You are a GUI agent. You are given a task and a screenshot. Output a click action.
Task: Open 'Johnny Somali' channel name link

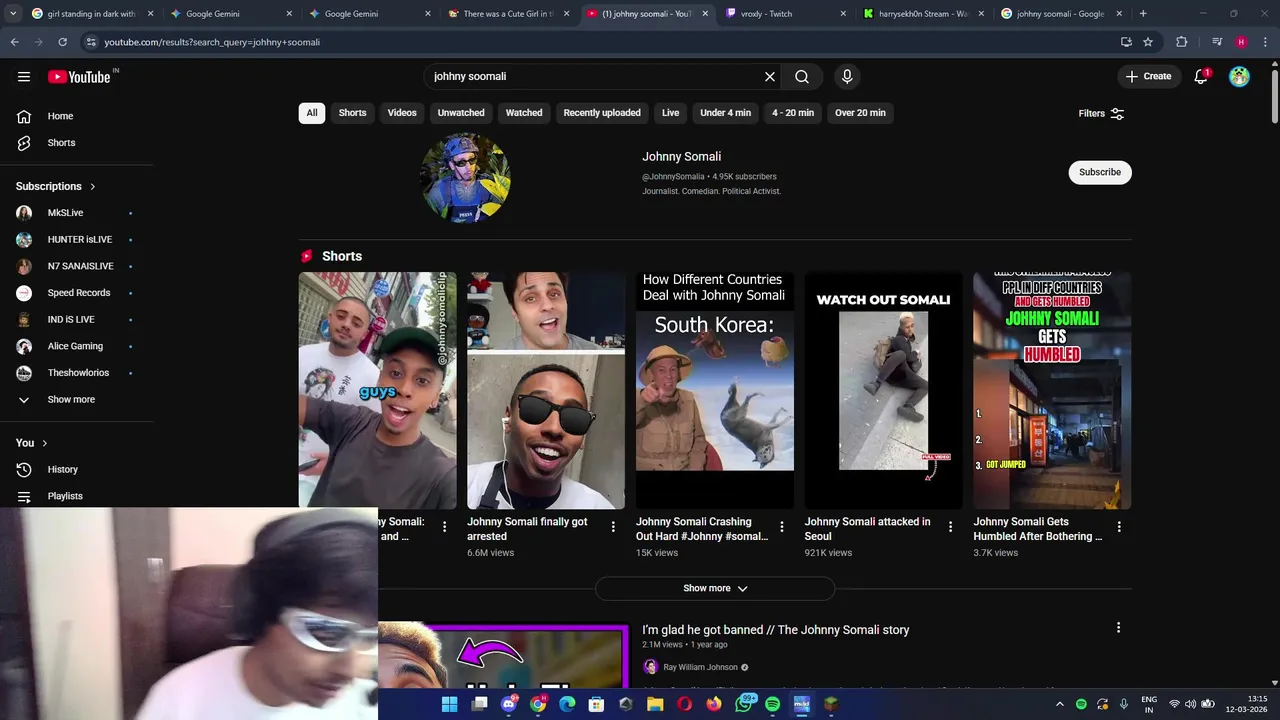[x=681, y=157]
